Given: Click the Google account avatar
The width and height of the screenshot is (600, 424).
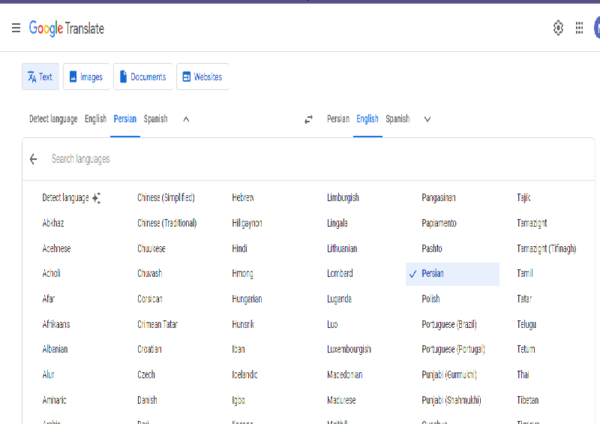Looking at the screenshot, I should (x=597, y=28).
